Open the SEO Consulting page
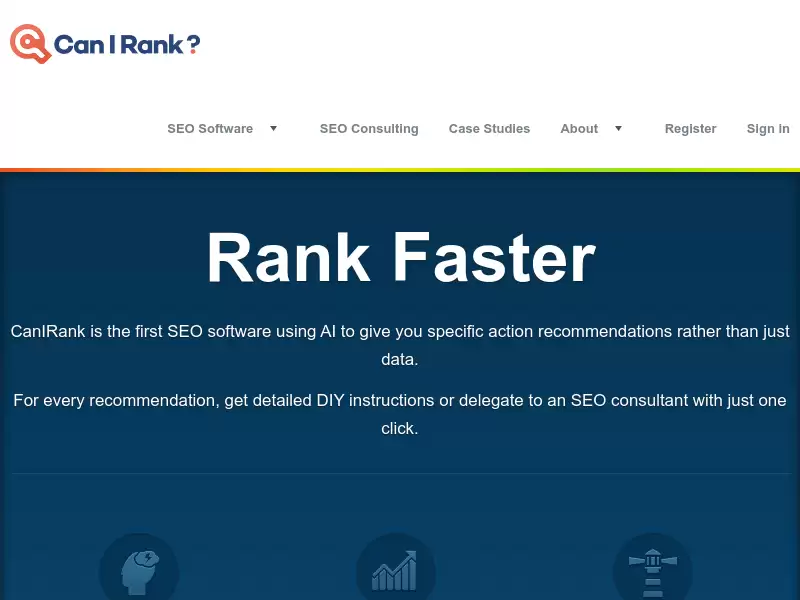This screenshot has width=800, height=600. pyautogui.click(x=369, y=129)
